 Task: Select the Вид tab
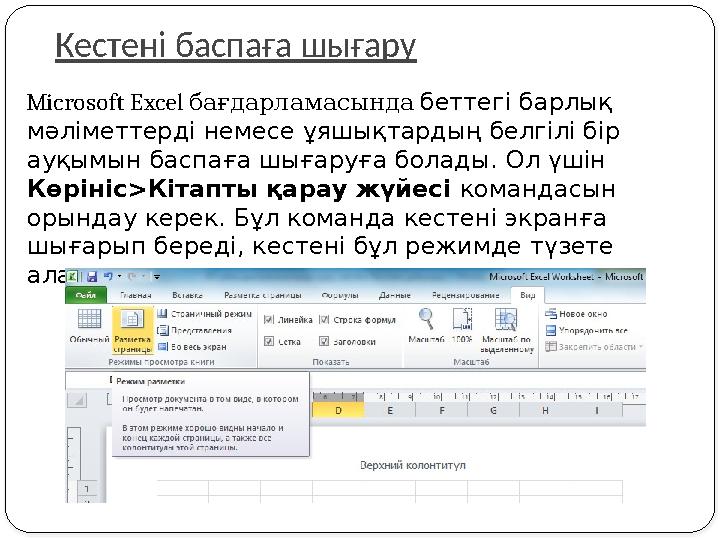coord(528,295)
